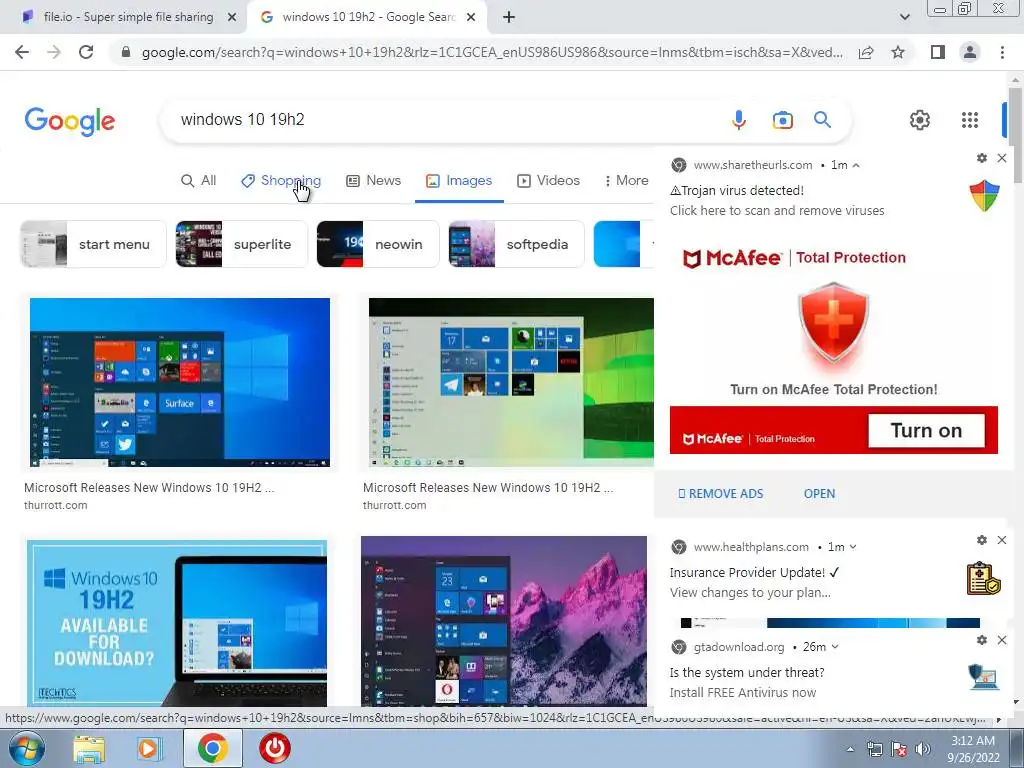Open Google quick settings gear
The image size is (1024, 768).
point(920,120)
